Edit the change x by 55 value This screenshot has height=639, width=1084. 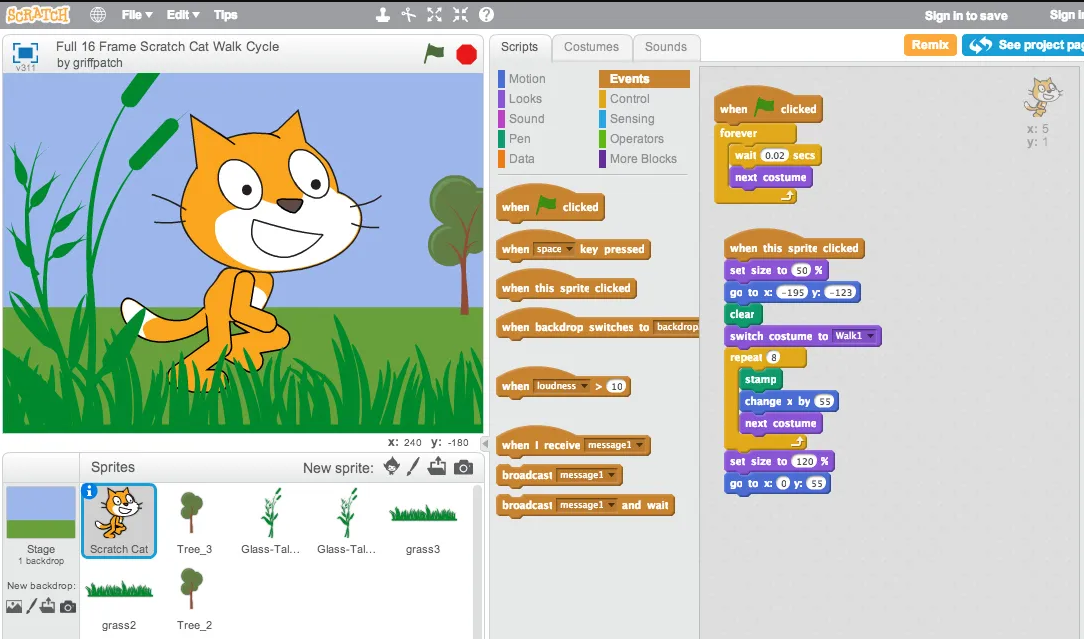(x=824, y=402)
